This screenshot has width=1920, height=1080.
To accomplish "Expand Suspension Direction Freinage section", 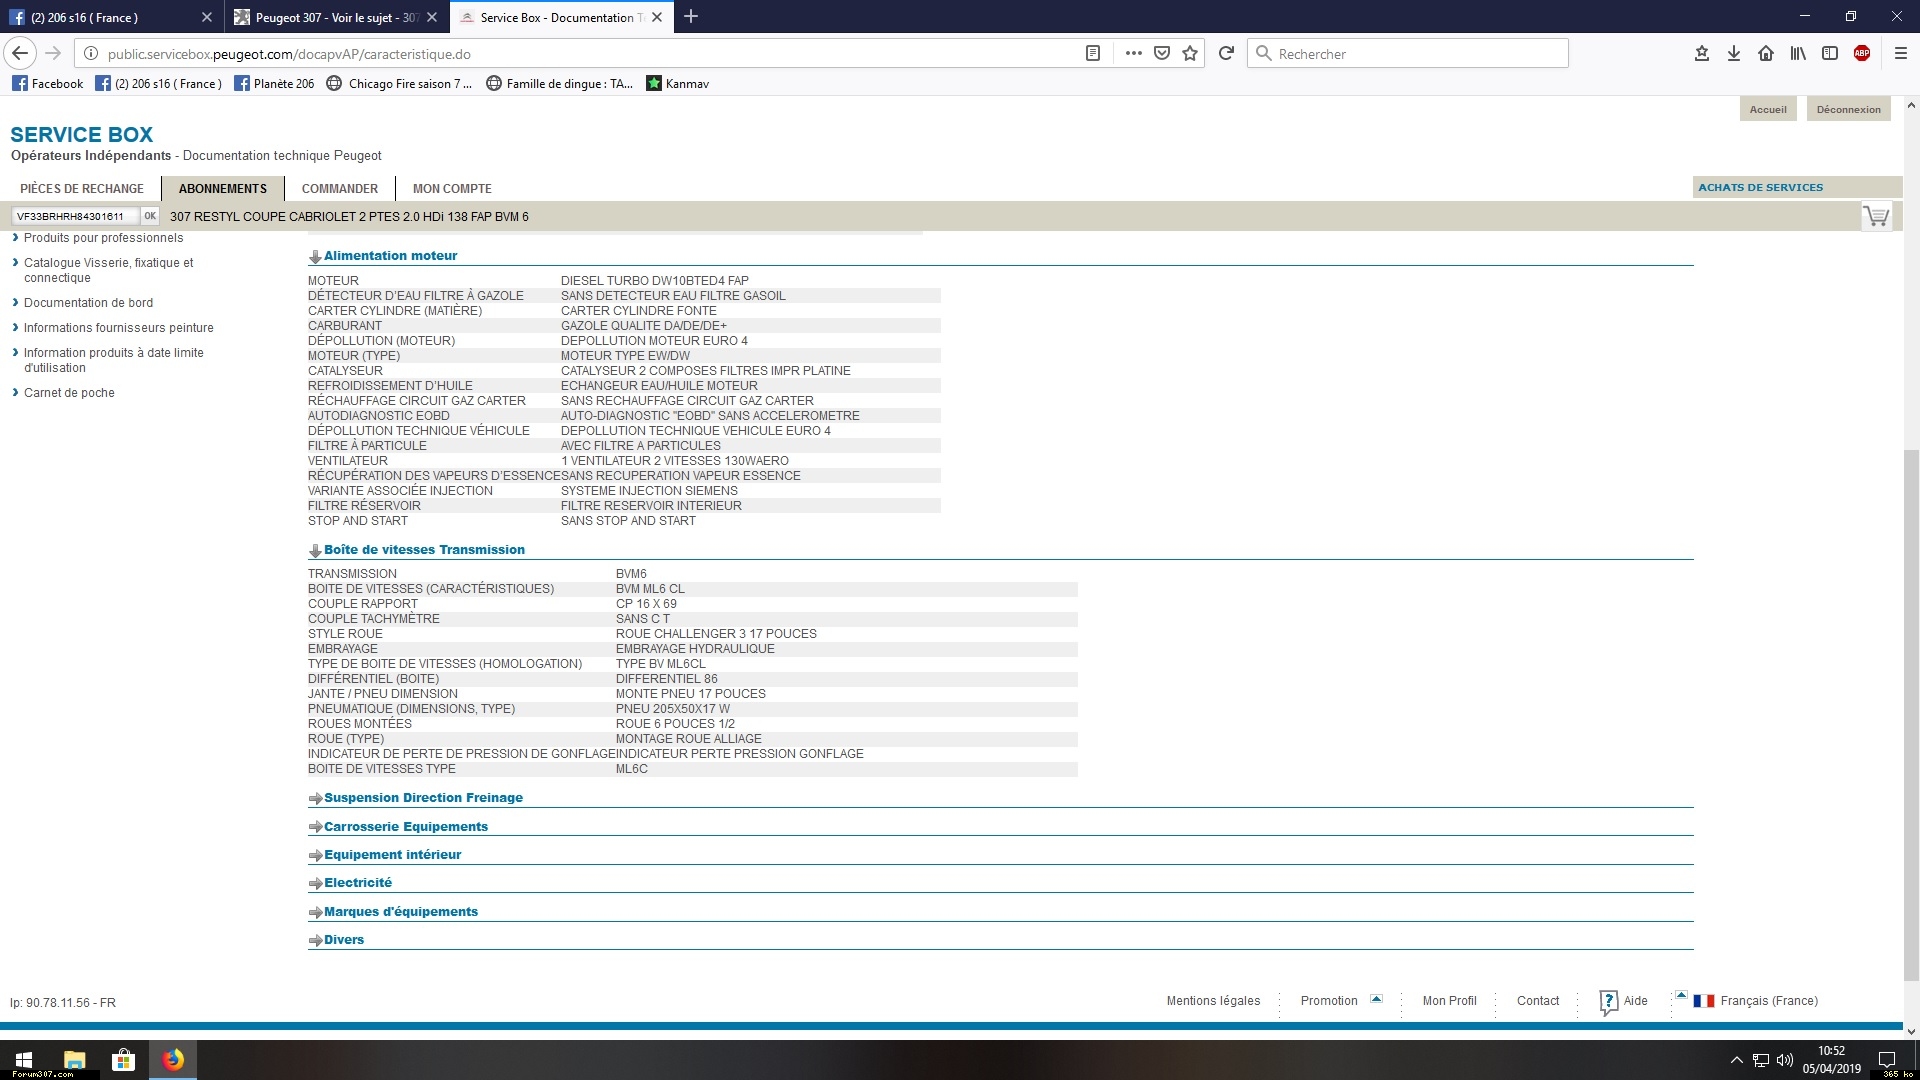I will point(422,798).
